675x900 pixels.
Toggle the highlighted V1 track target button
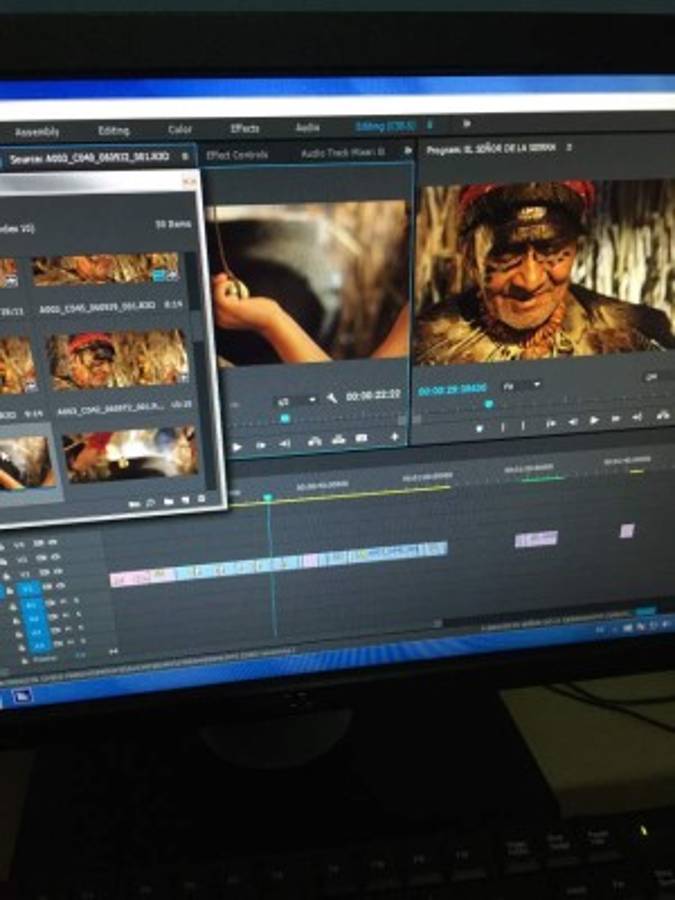coord(29,590)
